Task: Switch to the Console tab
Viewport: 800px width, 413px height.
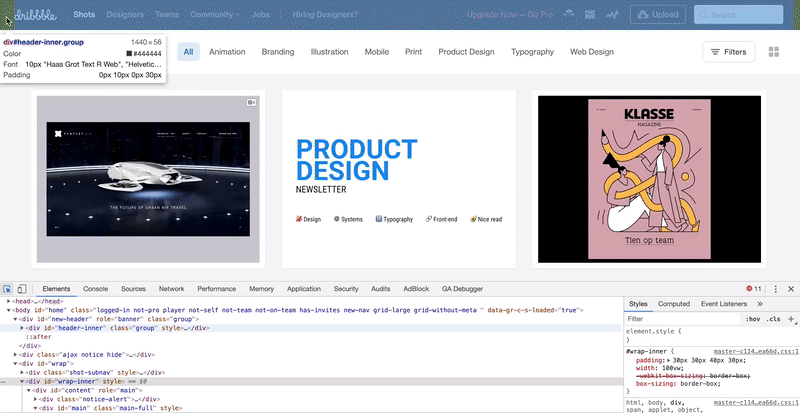Action: (x=95, y=288)
